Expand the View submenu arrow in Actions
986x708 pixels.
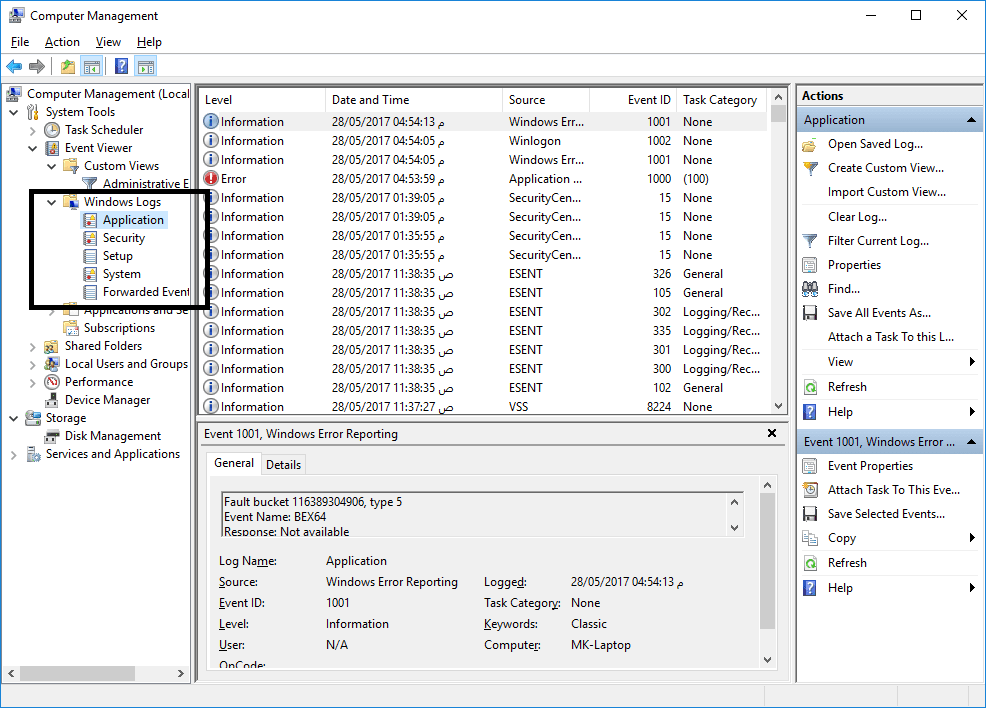pos(971,362)
